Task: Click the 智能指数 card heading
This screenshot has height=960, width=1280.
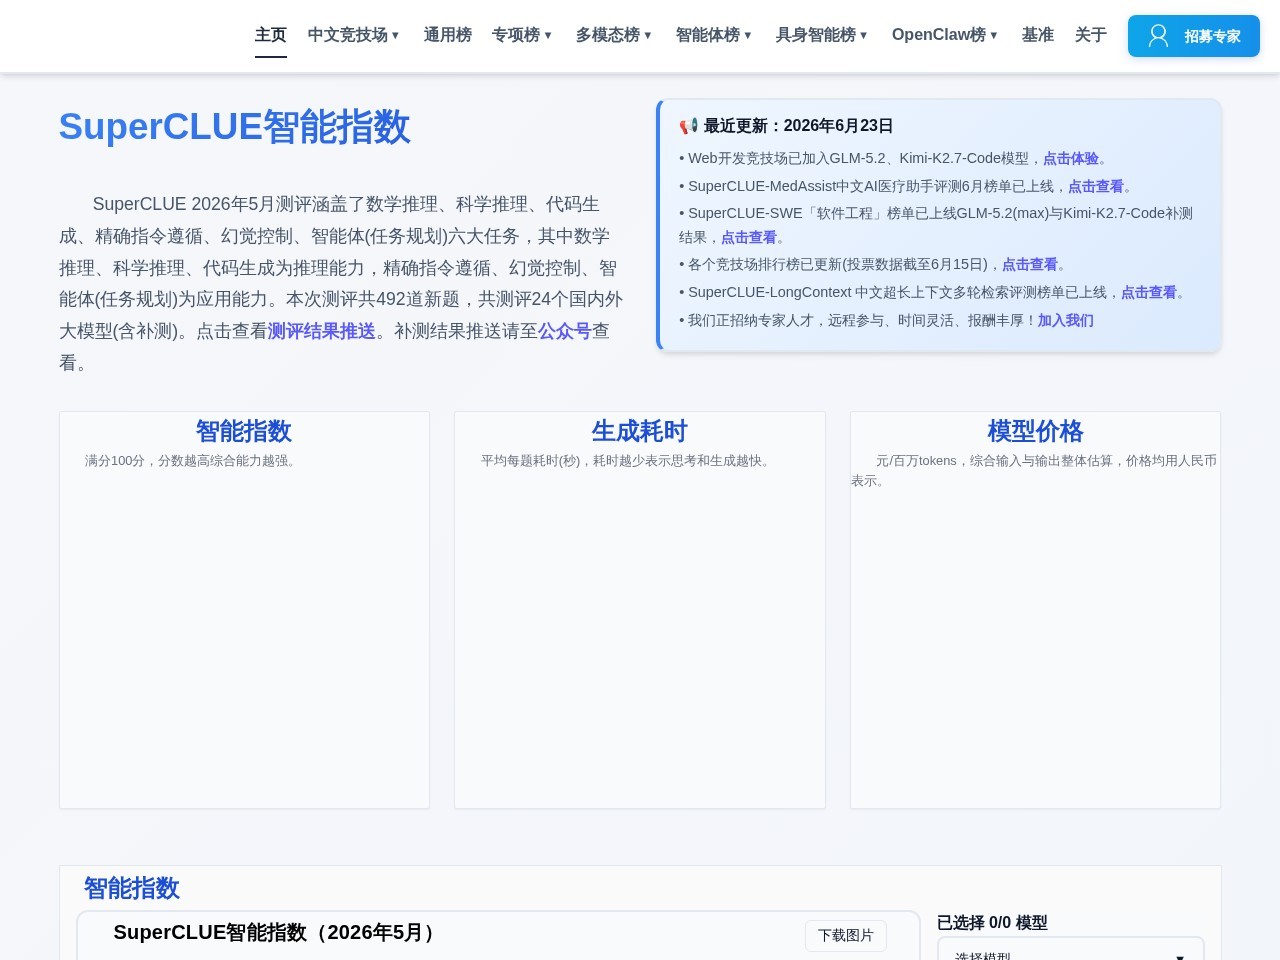Action: [244, 431]
